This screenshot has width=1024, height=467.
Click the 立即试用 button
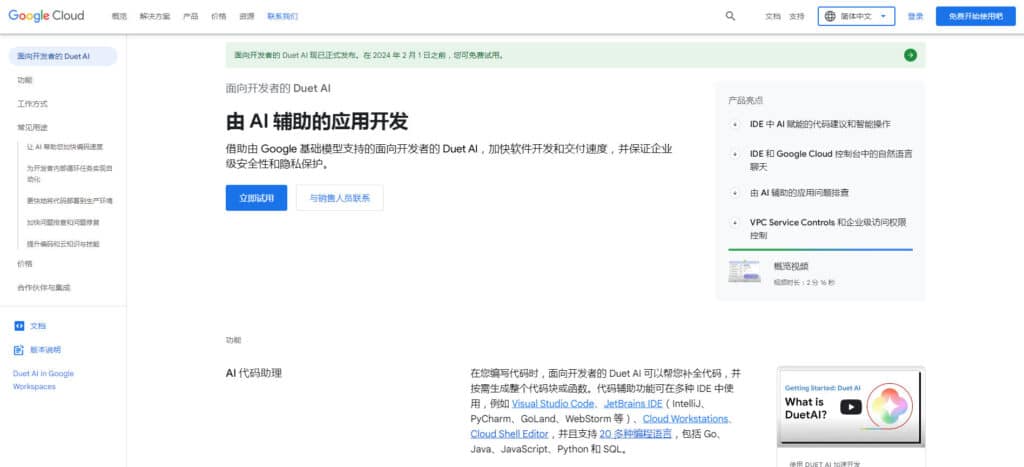256,198
